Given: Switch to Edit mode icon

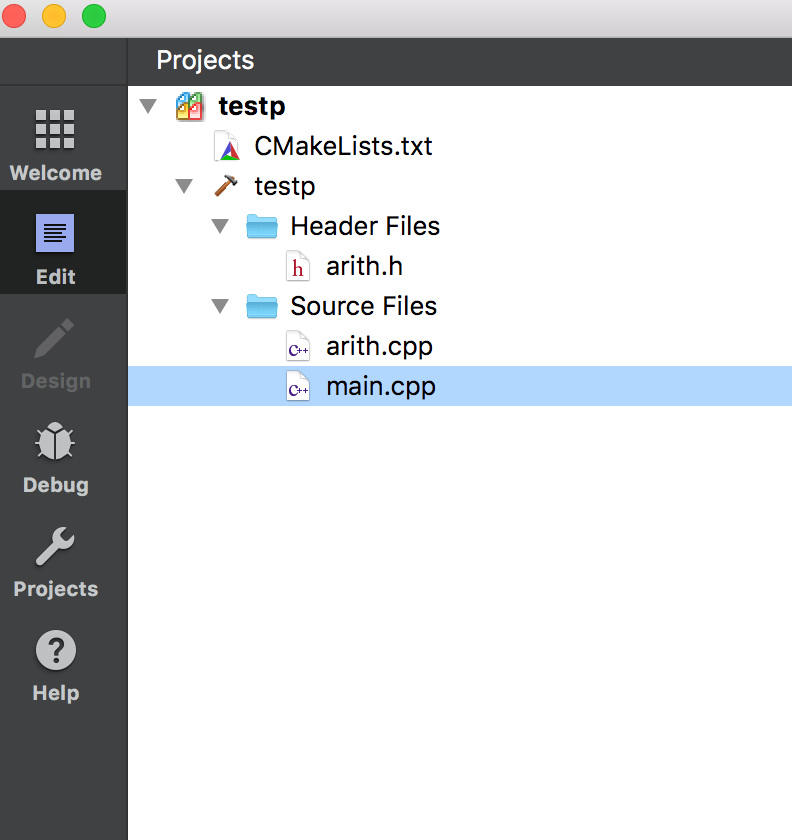Looking at the screenshot, I should 55,234.
